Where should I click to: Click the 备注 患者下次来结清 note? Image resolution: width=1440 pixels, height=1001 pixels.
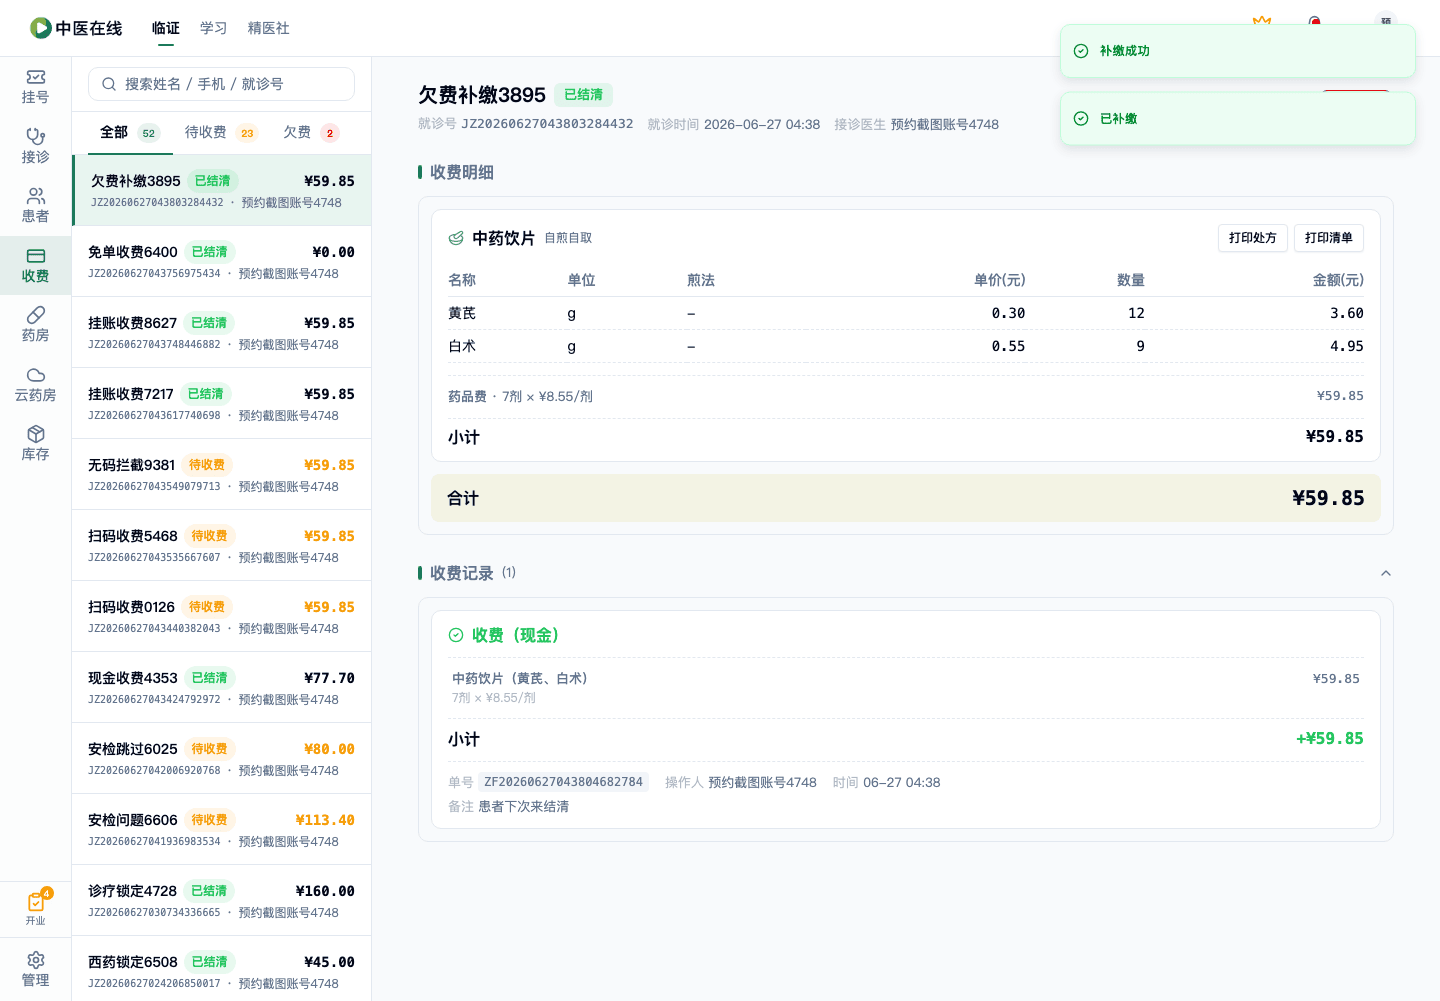point(508,806)
